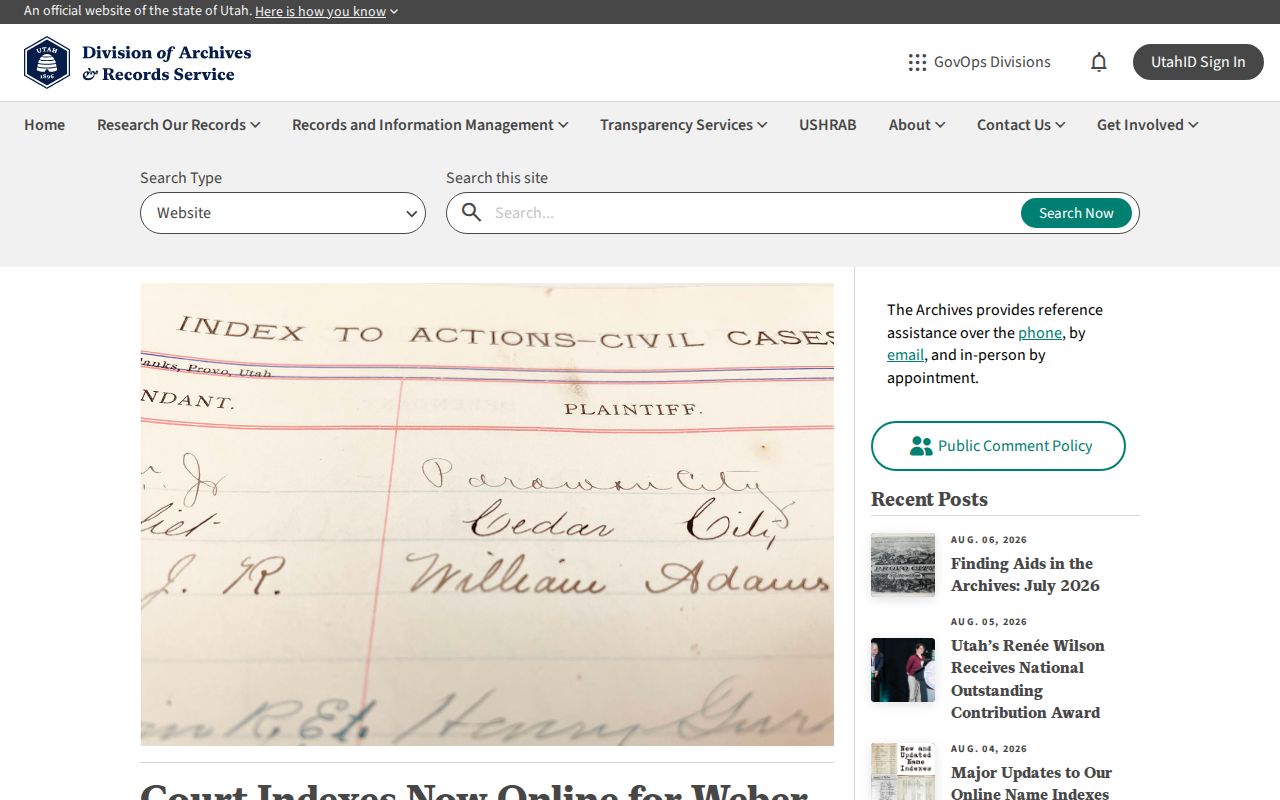Click the GovOps Divisions grid icon

click(917, 62)
